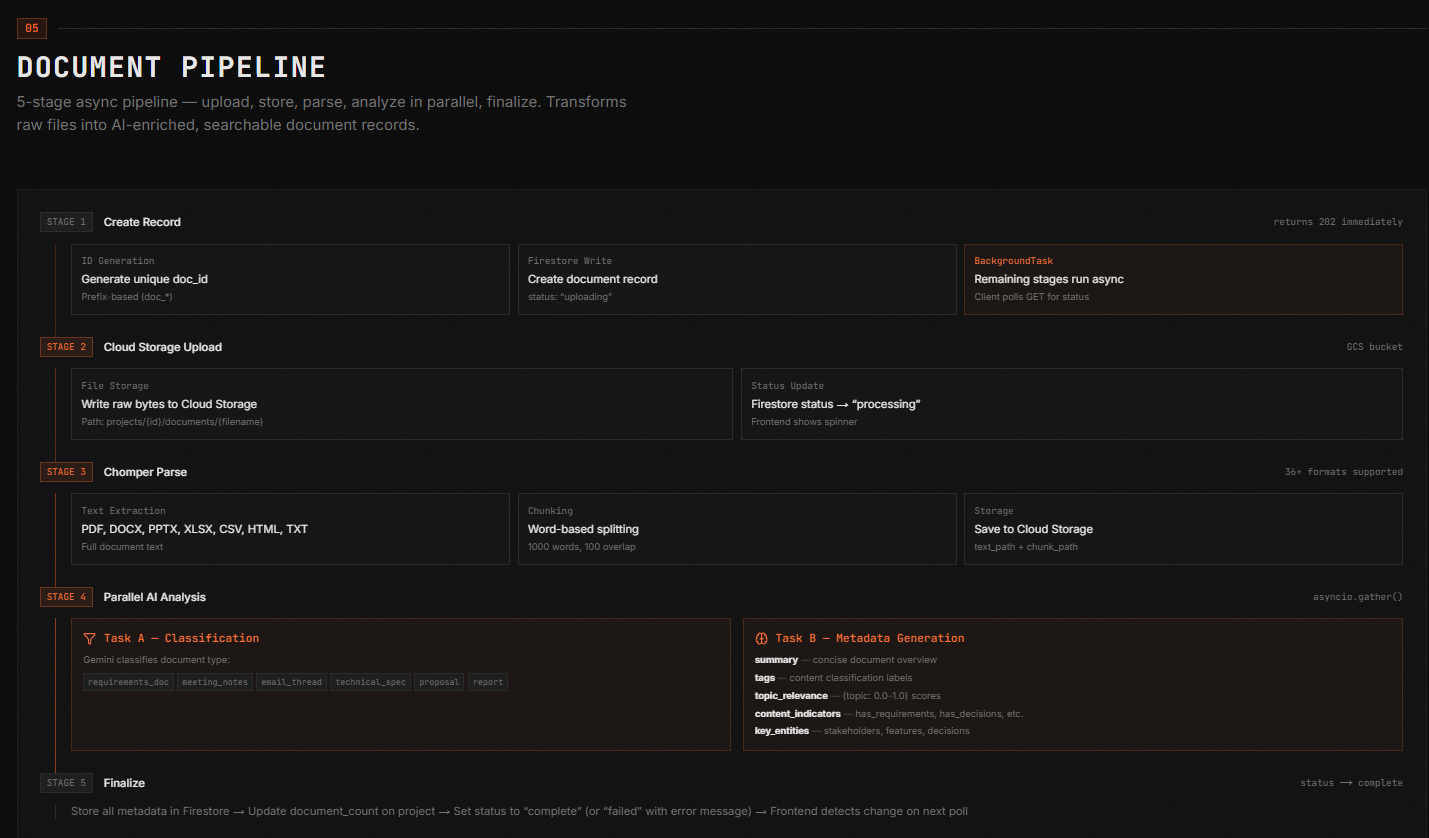Screen dimensions: 1429x838
Task: Click the STAGE 4 badge
Action: tap(67, 597)
